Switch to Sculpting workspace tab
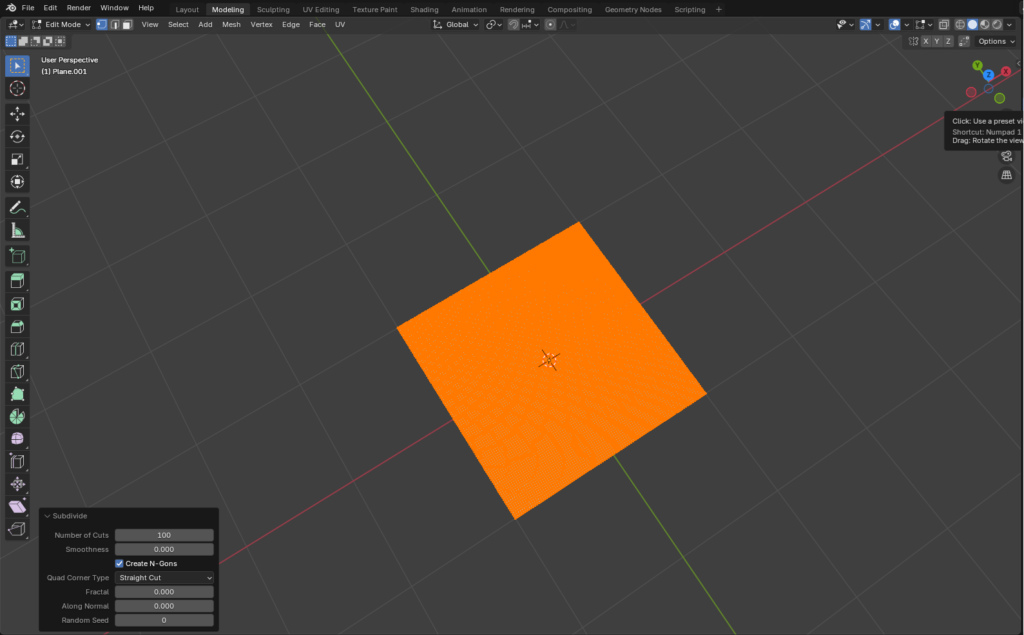The width and height of the screenshot is (1024, 635). [273, 9]
